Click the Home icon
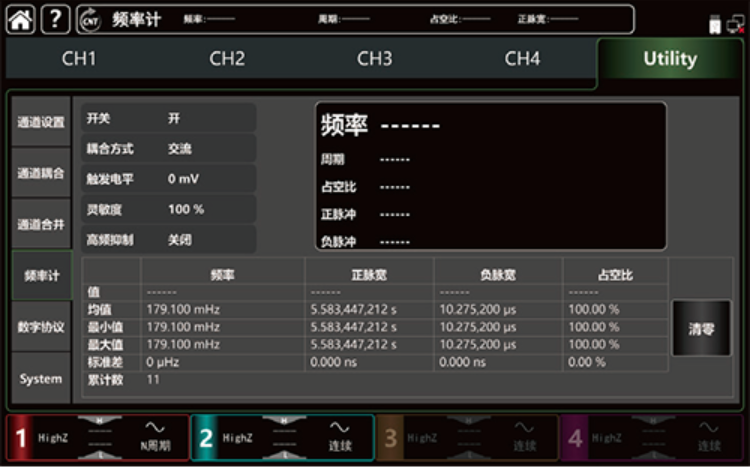The image size is (750, 469). click(20, 19)
